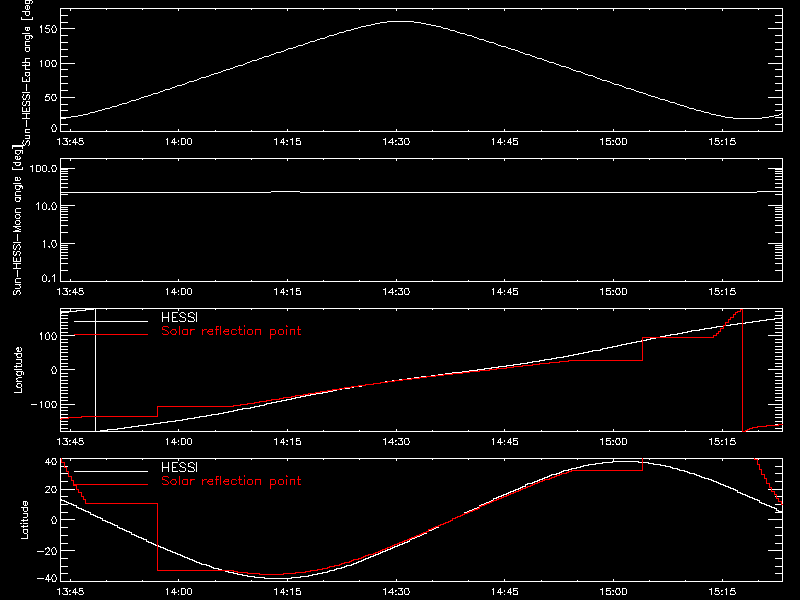This screenshot has height=600, width=800.
Task: Click 14:15 time label under Moon angle plot
Action: (x=287, y=292)
